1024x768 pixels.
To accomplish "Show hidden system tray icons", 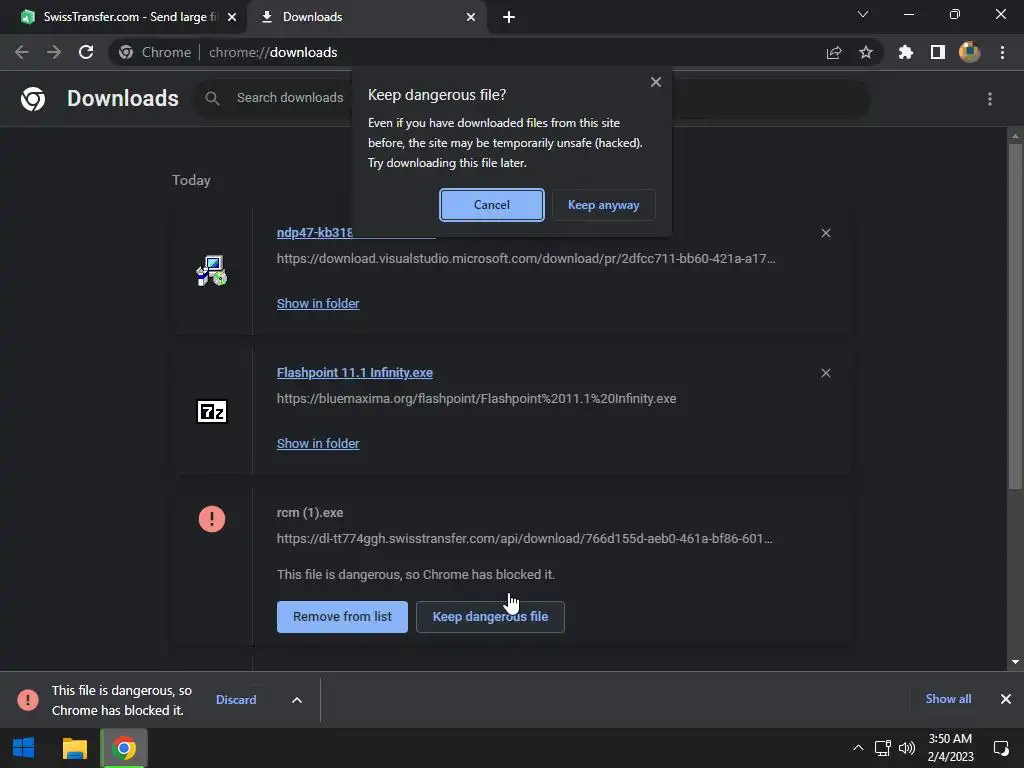I will click(x=858, y=748).
